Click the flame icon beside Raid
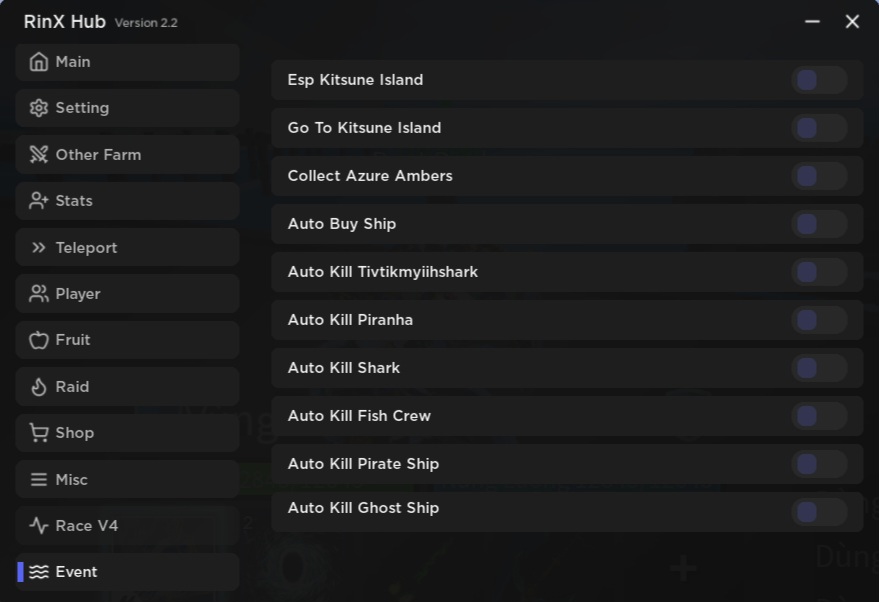This screenshot has height=602, width=879. click(39, 387)
